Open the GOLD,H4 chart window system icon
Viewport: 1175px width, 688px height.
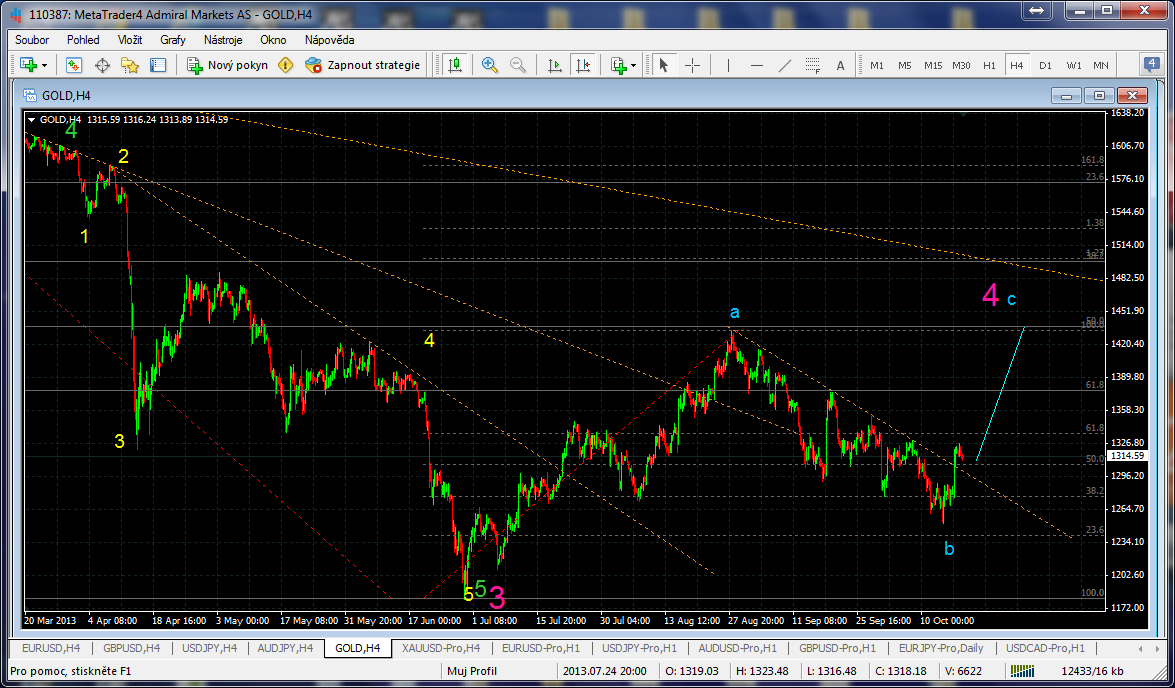point(30,95)
